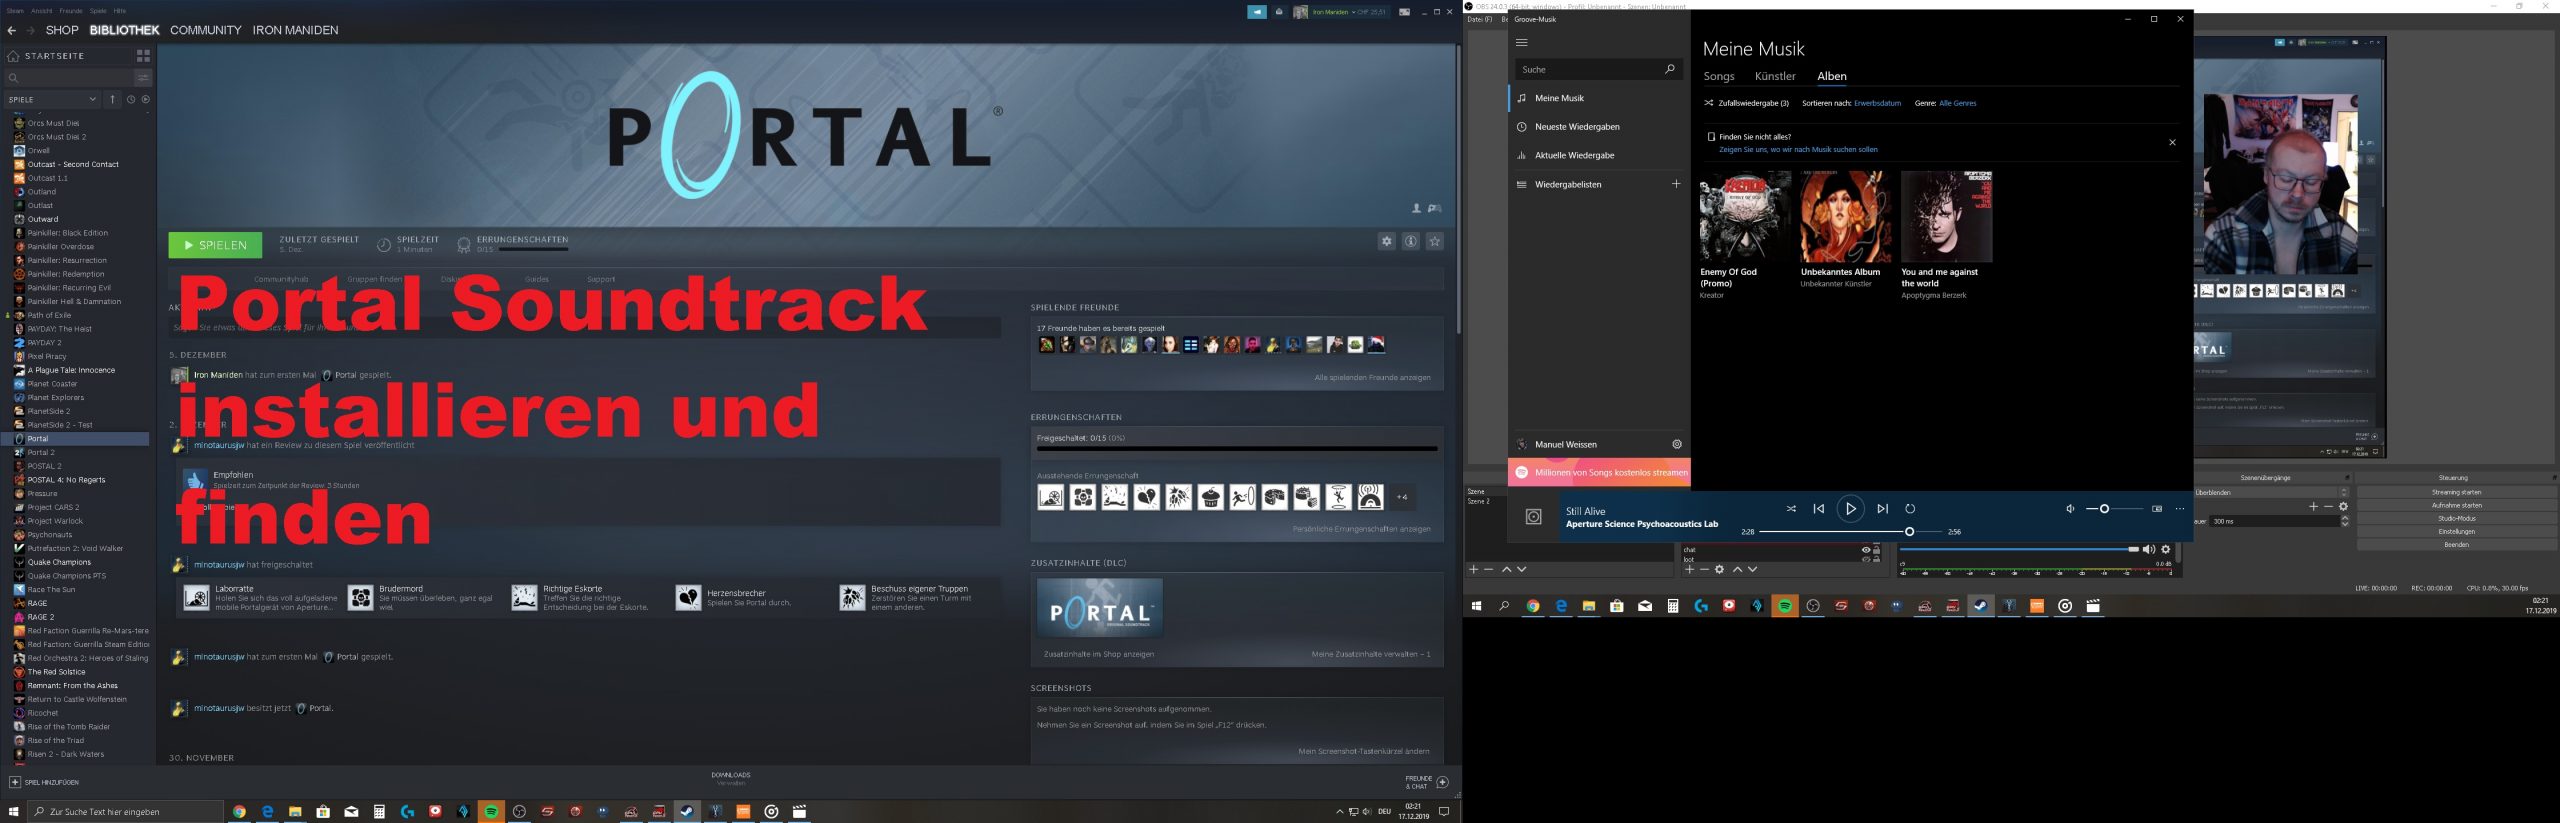2560x823 pixels.
Task: Open the Portal soundtrack DLC thumbnail
Action: click(x=1099, y=608)
